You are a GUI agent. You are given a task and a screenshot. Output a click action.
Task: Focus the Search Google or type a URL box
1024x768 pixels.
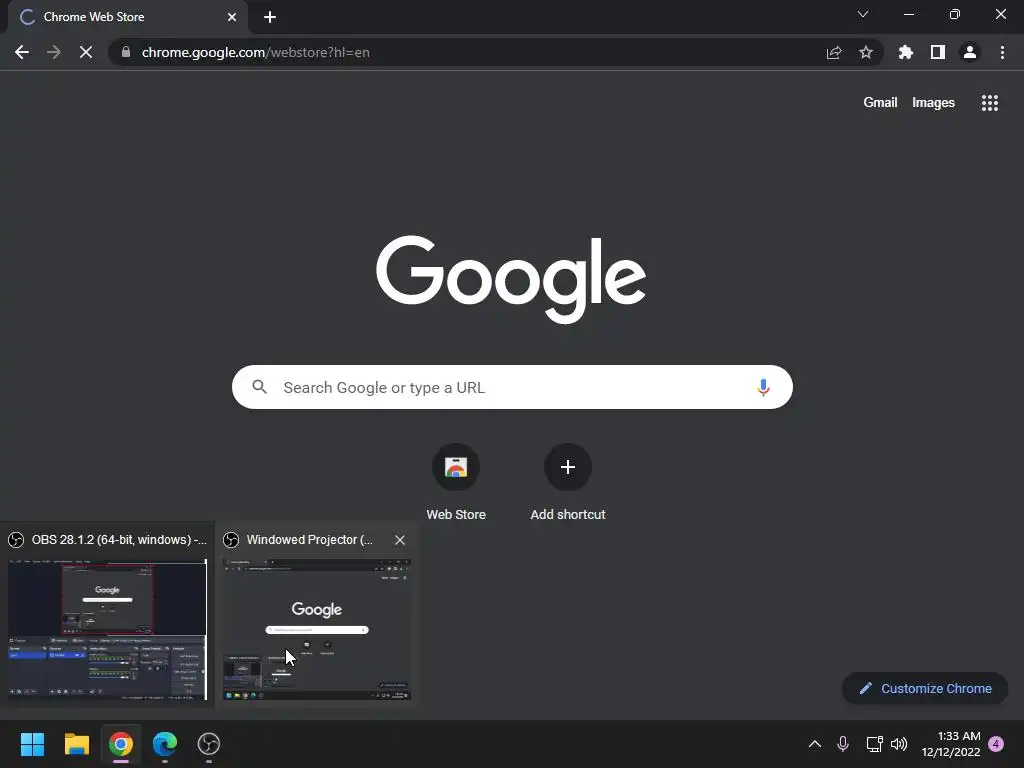[512, 387]
